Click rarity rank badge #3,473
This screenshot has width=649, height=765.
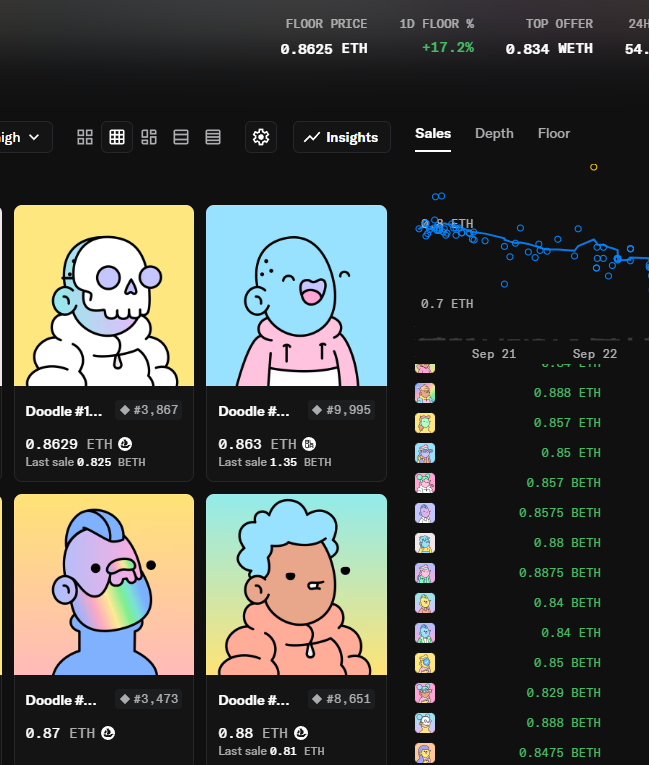(x=149, y=699)
